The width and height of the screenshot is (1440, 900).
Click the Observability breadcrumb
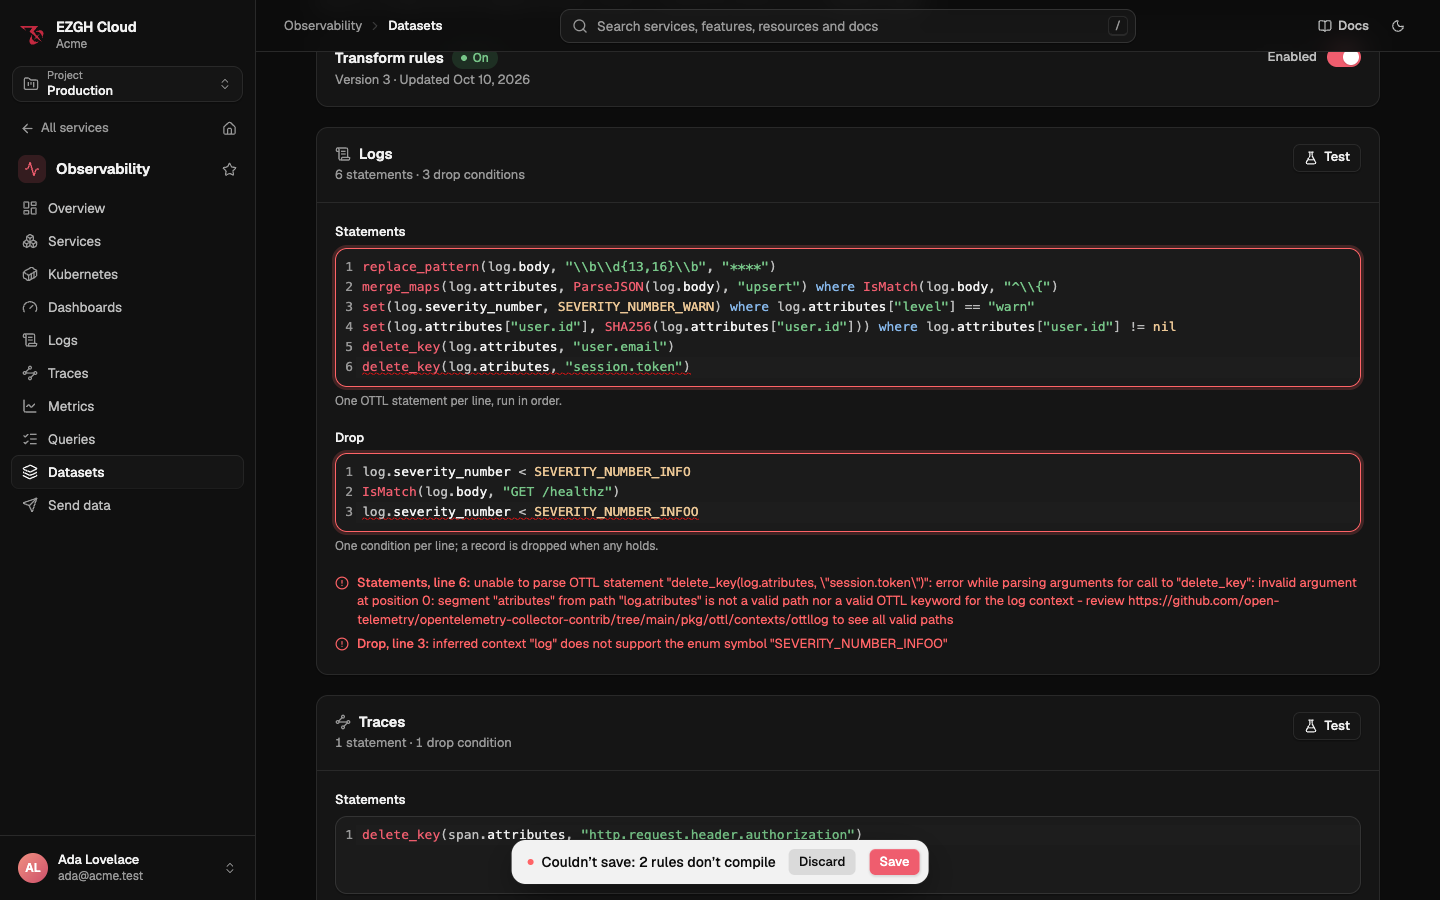323,26
